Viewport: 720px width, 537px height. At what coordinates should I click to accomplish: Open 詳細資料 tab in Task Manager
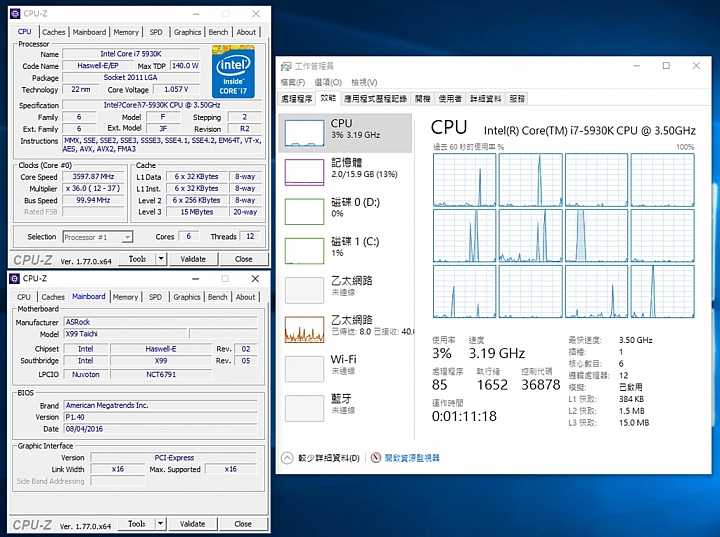[x=486, y=99]
